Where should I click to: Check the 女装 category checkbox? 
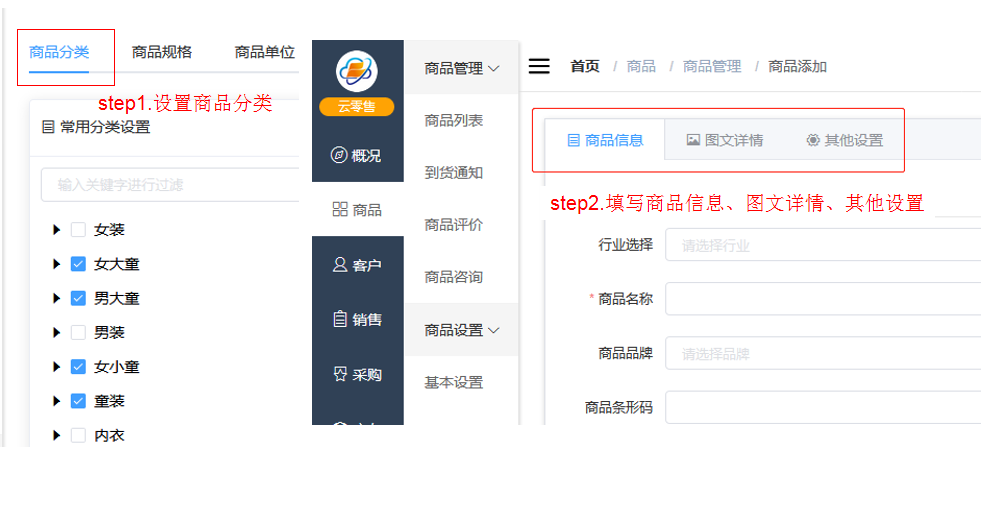tap(78, 230)
